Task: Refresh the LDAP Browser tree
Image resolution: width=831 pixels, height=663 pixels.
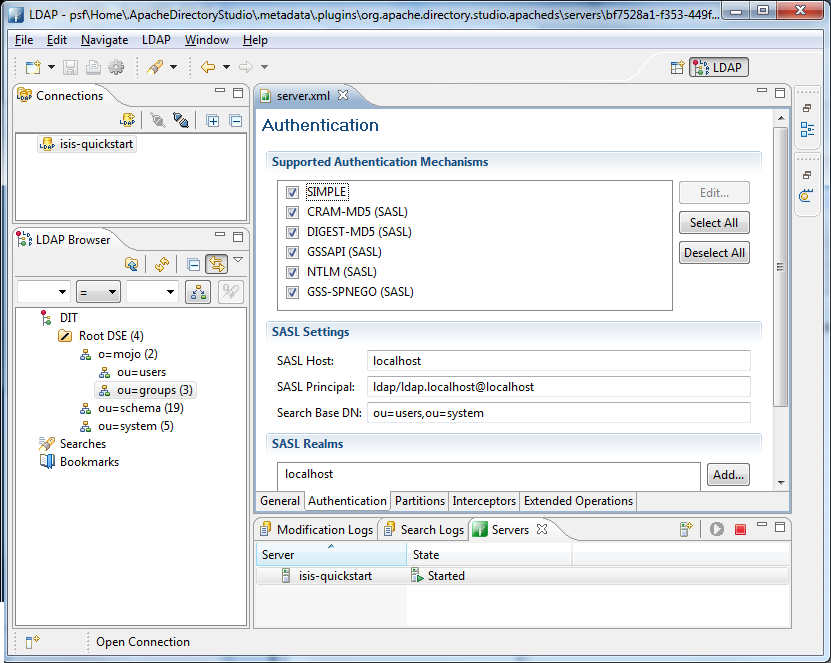Action: [x=161, y=262]
